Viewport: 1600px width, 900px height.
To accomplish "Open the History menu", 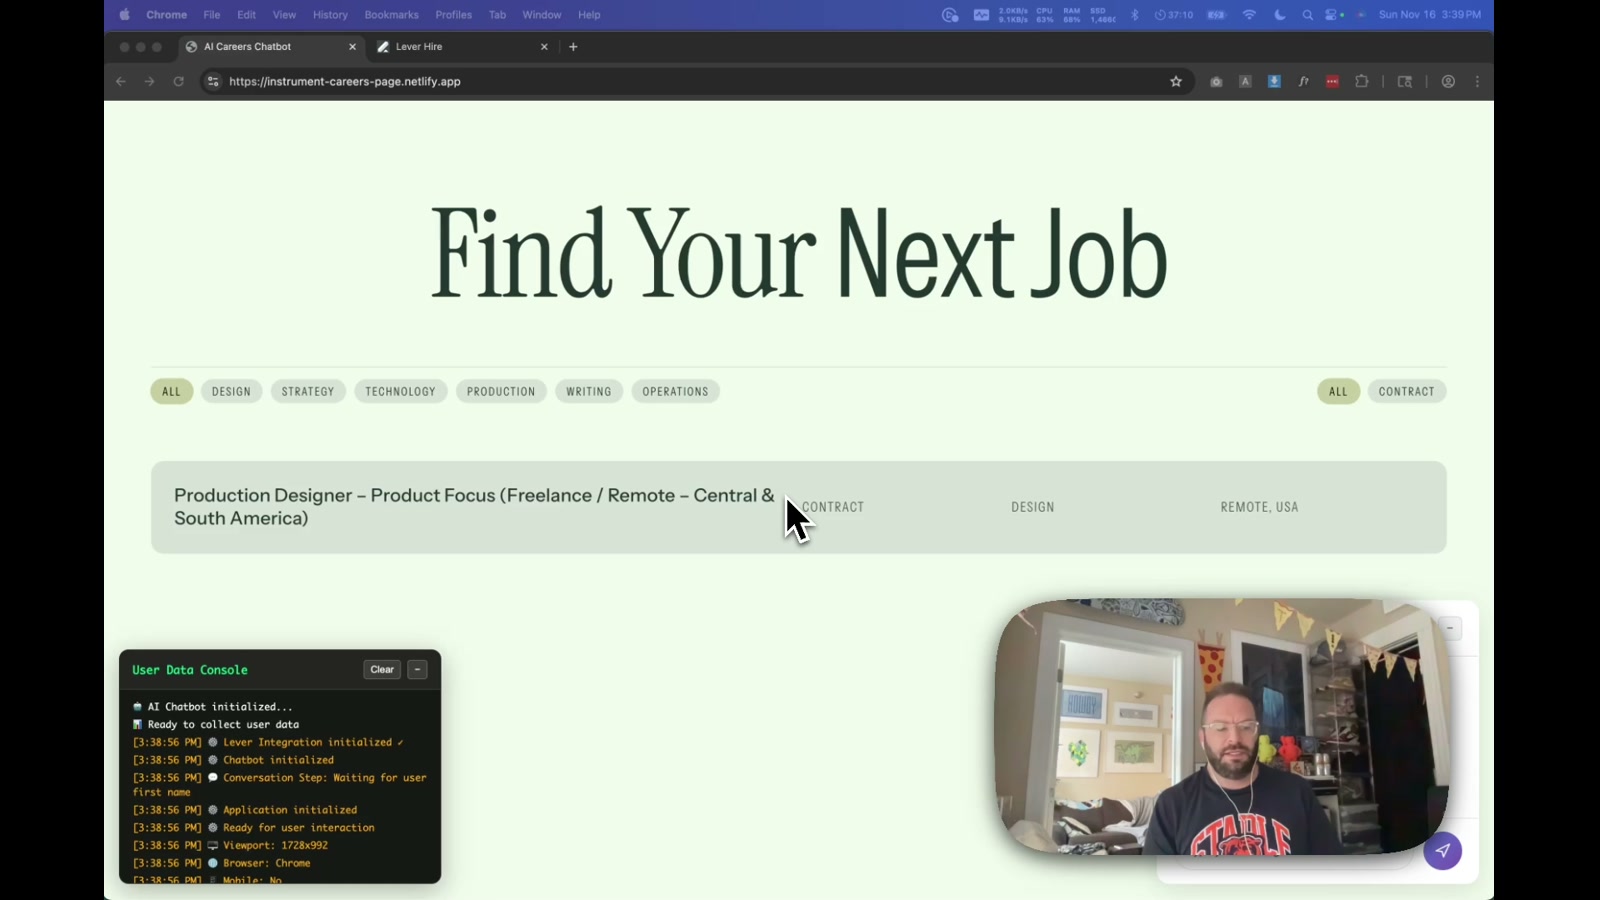I will [330, 15].
